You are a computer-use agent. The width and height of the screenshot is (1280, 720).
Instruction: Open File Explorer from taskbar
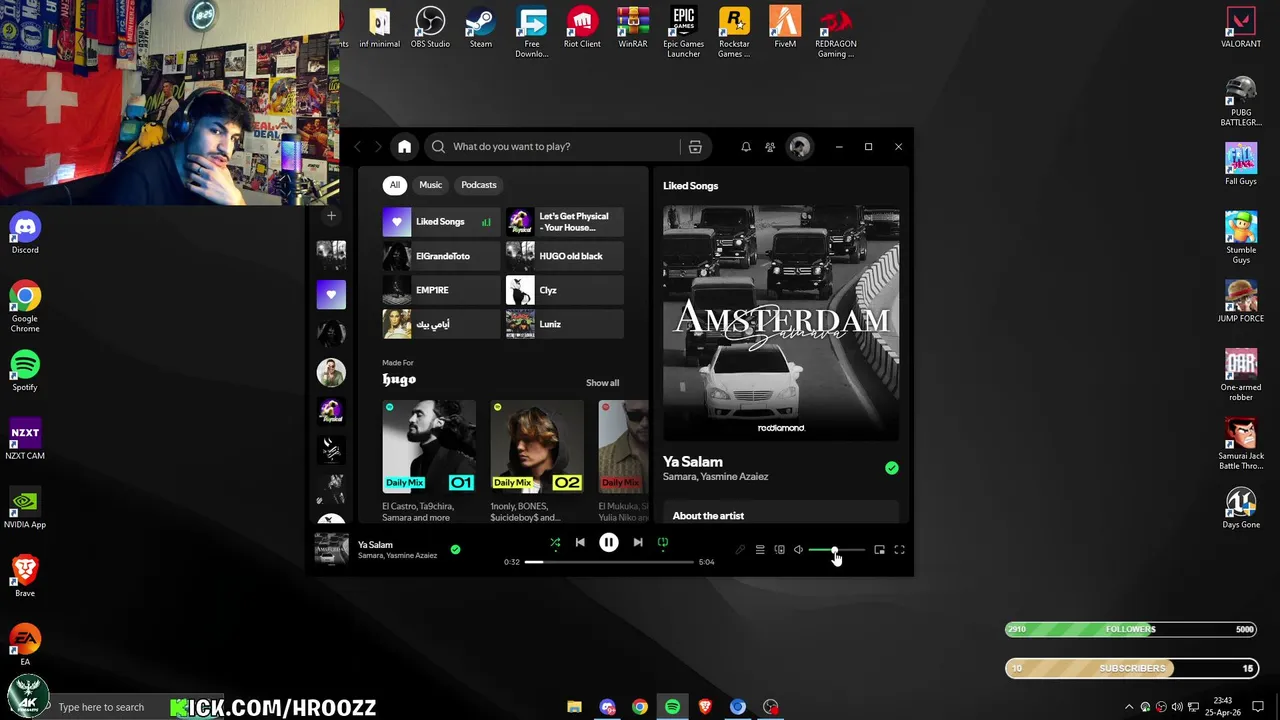(x=574, y=707)
